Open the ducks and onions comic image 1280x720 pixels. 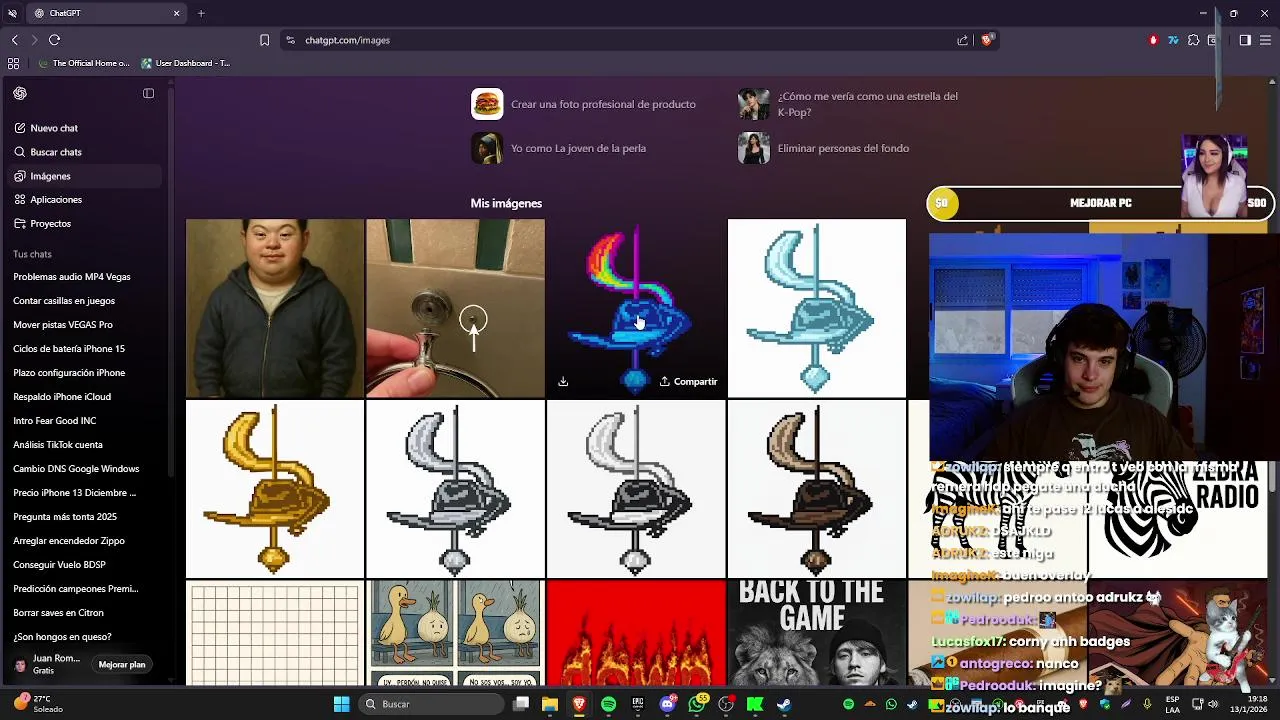pos(455,634)
